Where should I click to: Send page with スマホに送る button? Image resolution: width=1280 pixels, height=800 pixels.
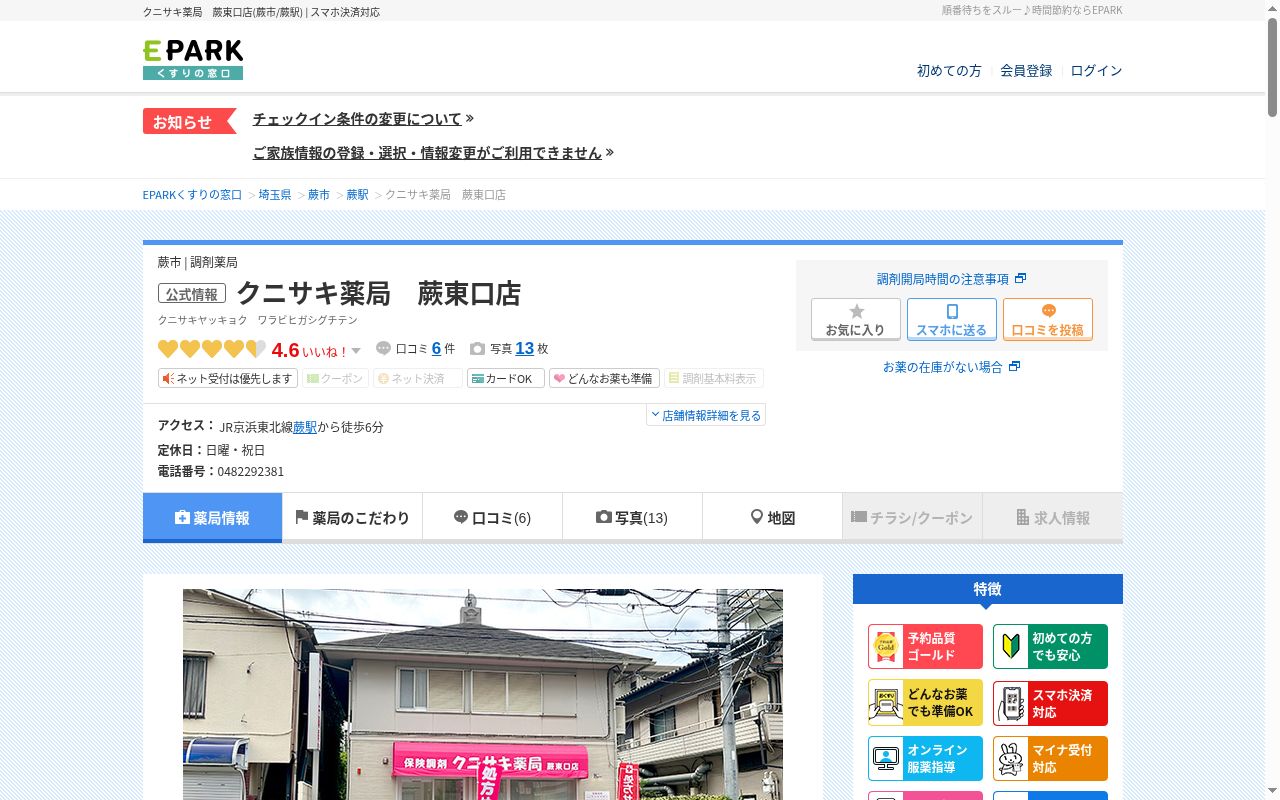click(x=952, y=320)
